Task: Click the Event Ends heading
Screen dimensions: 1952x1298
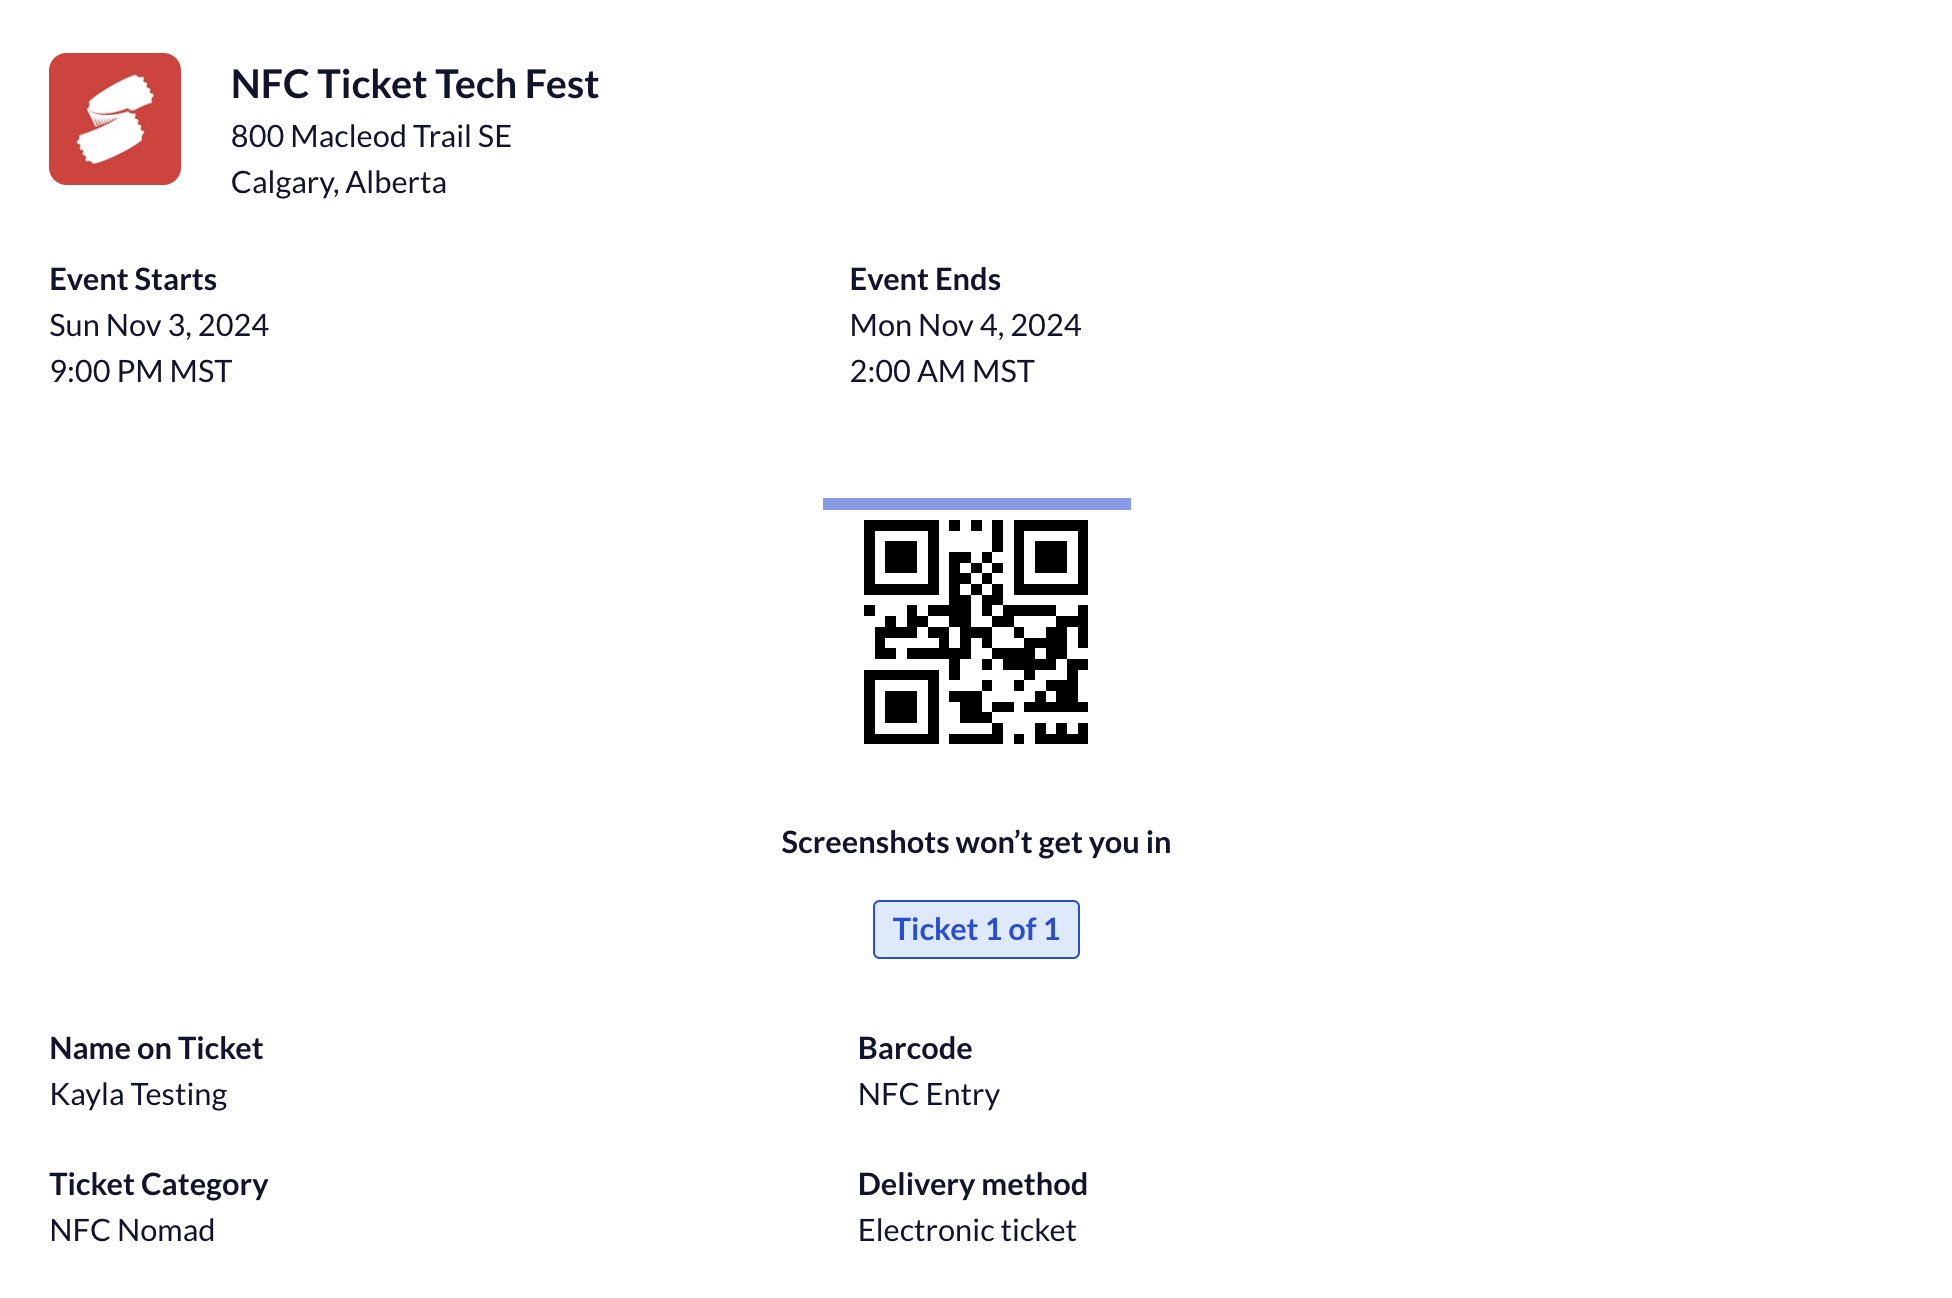Action: pyautogui.click(x=925, y=279)
